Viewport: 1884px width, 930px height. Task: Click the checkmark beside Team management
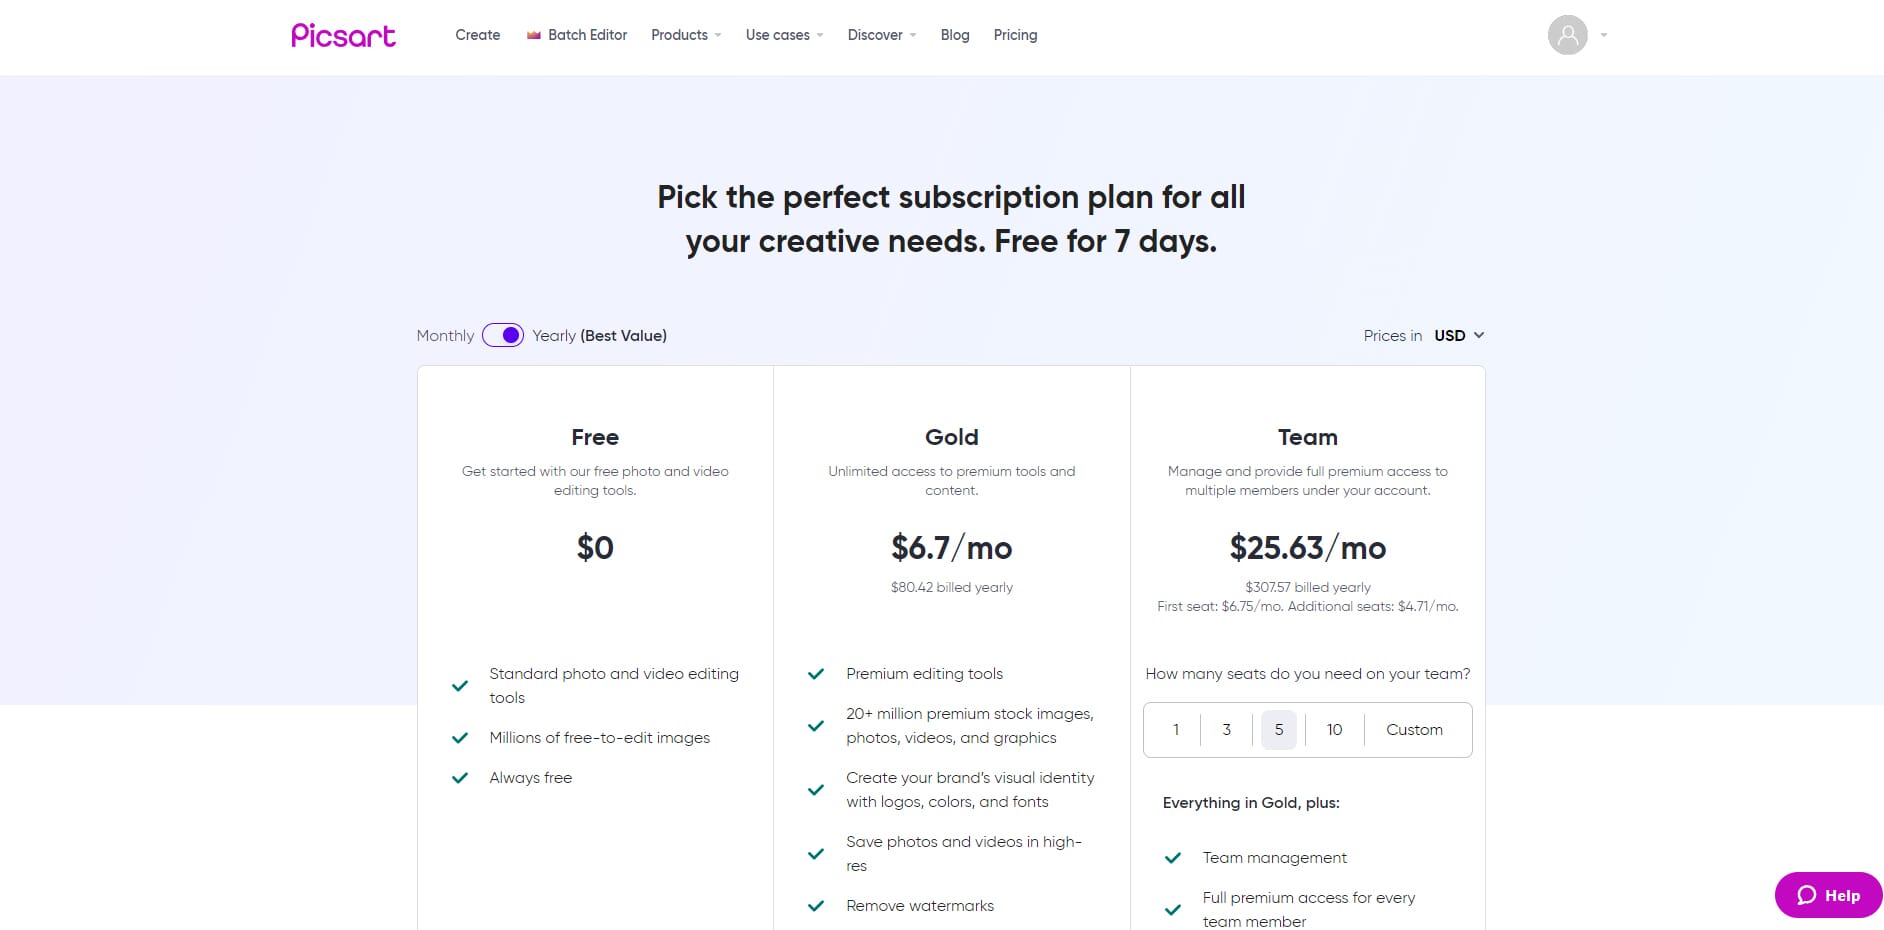1173,858
